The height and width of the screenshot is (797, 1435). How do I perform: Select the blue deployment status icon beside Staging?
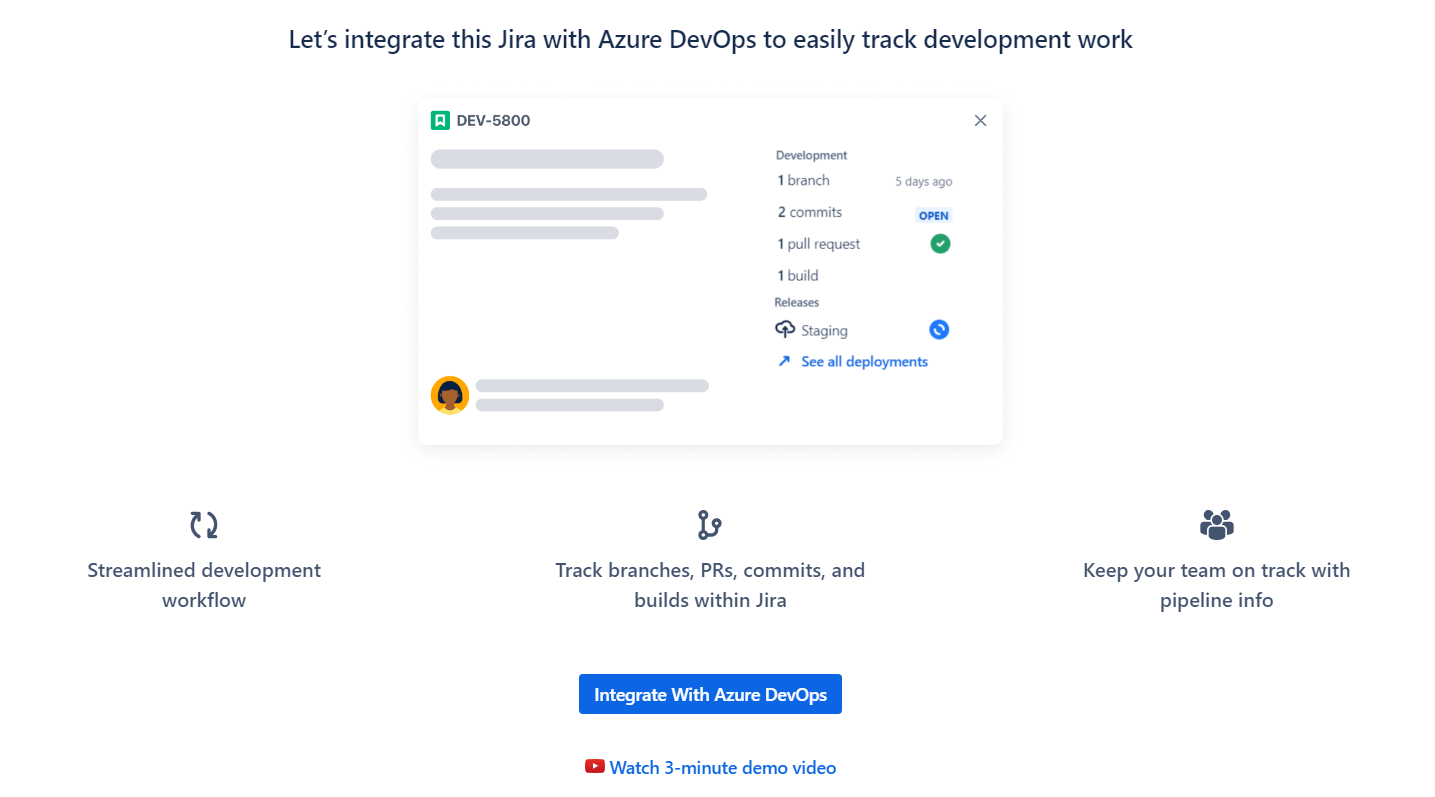(x=938, y=329)
